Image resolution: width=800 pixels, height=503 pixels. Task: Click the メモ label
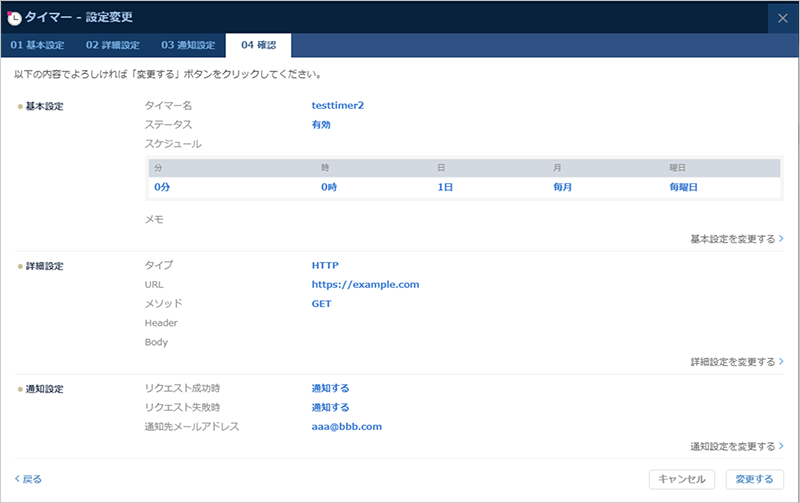pos(154,219)
